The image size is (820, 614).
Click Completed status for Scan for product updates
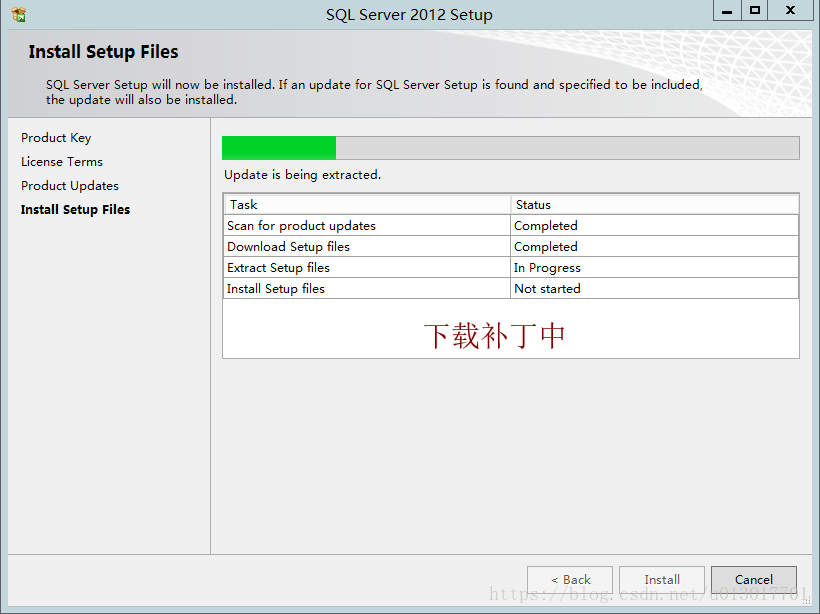click(655, 225)
